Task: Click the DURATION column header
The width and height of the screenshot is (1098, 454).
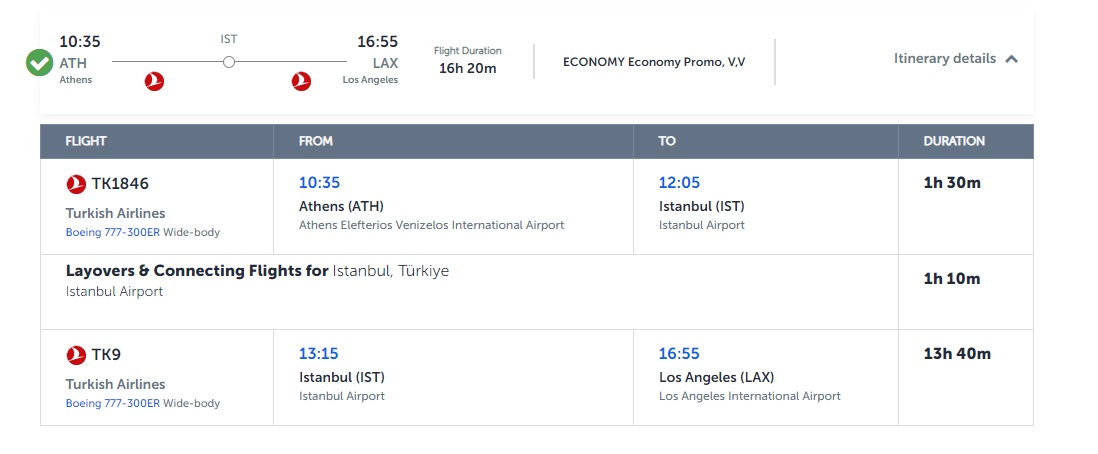Action: pos(954,141)
